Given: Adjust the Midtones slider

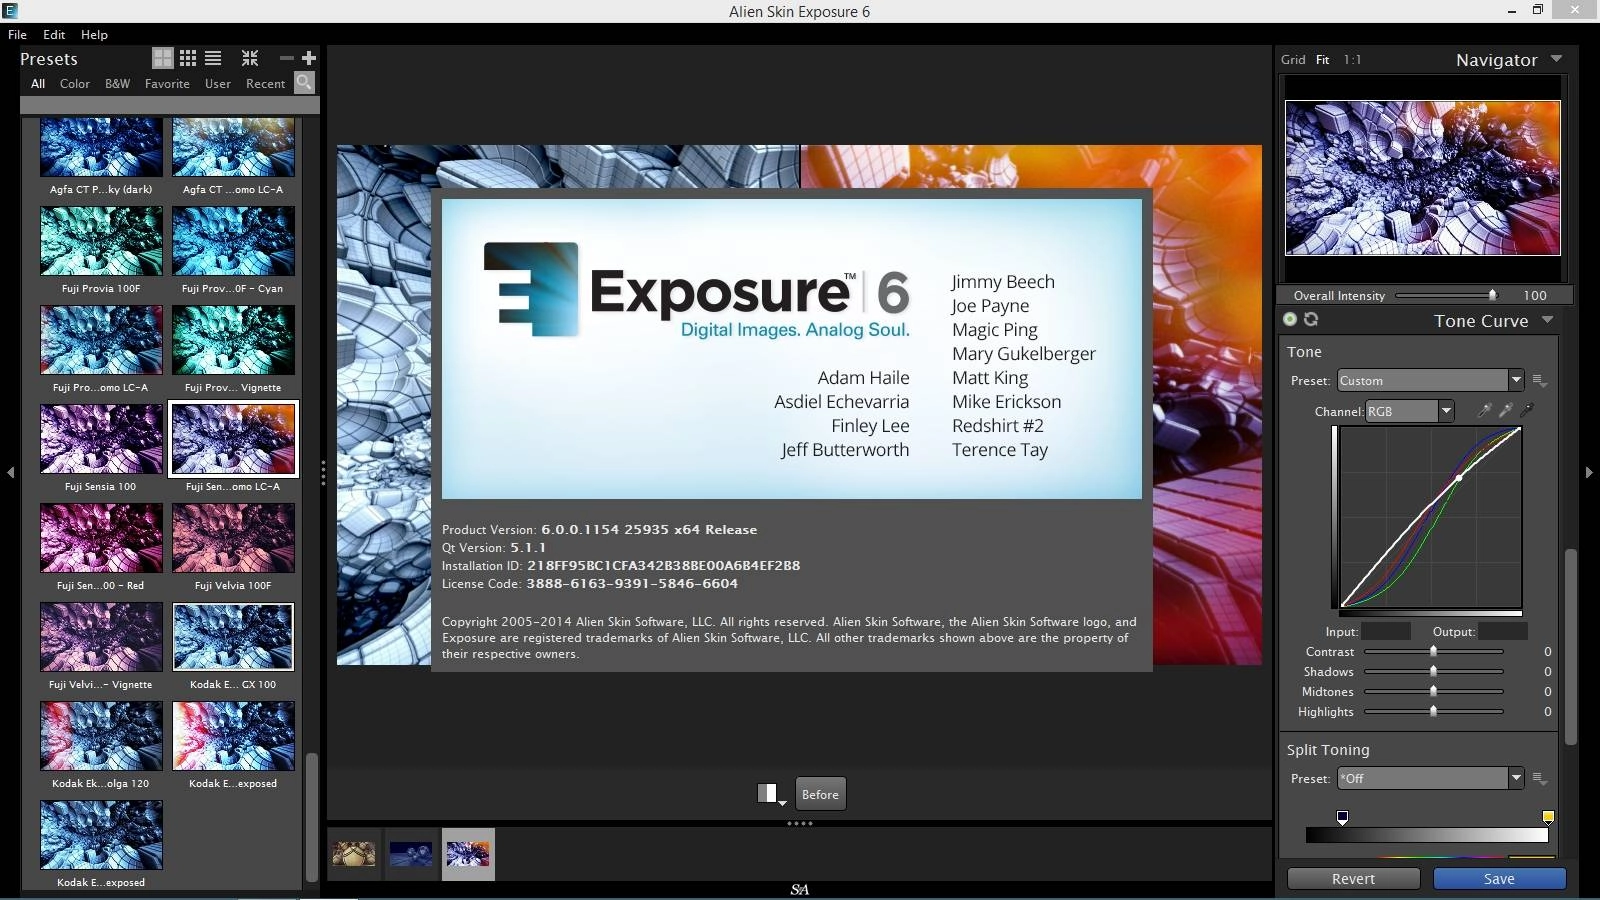Looking at the screenshot, I should tap(1433, 691).
